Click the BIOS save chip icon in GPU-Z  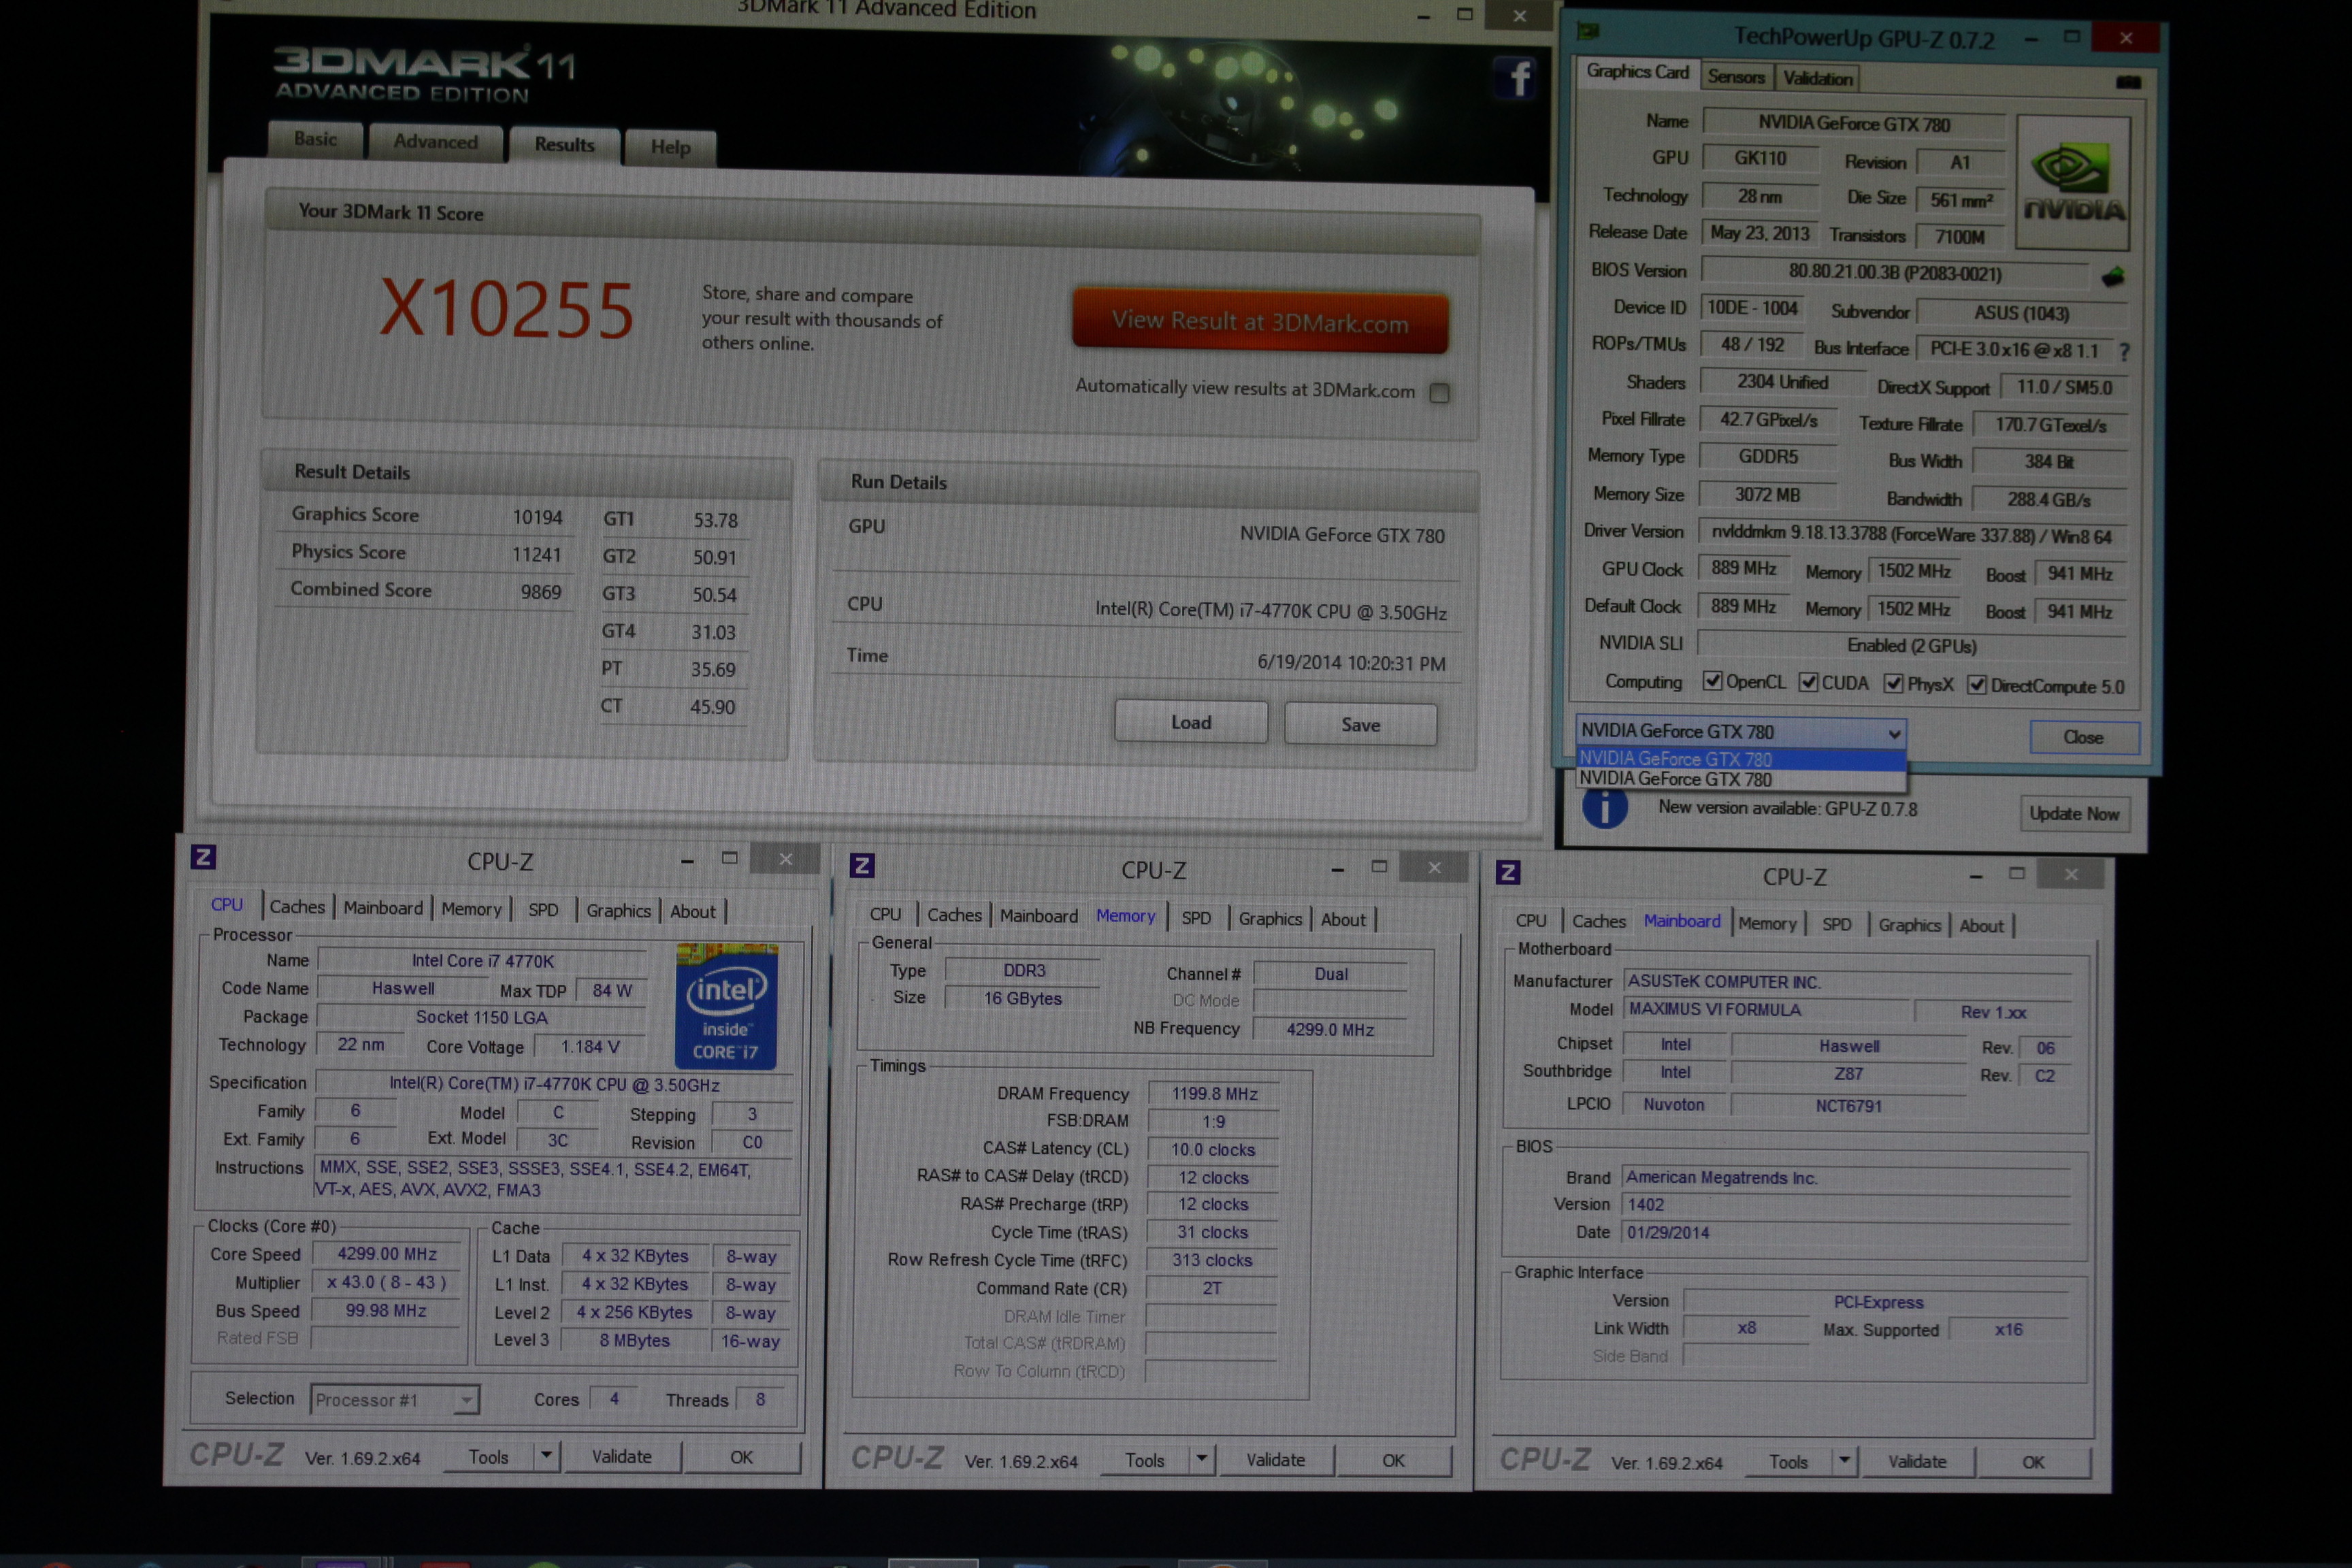point(2113,277)
